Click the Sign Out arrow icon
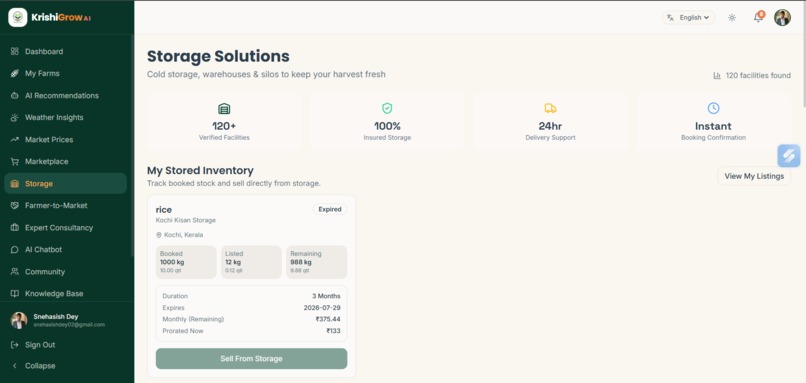 [14, 345]
